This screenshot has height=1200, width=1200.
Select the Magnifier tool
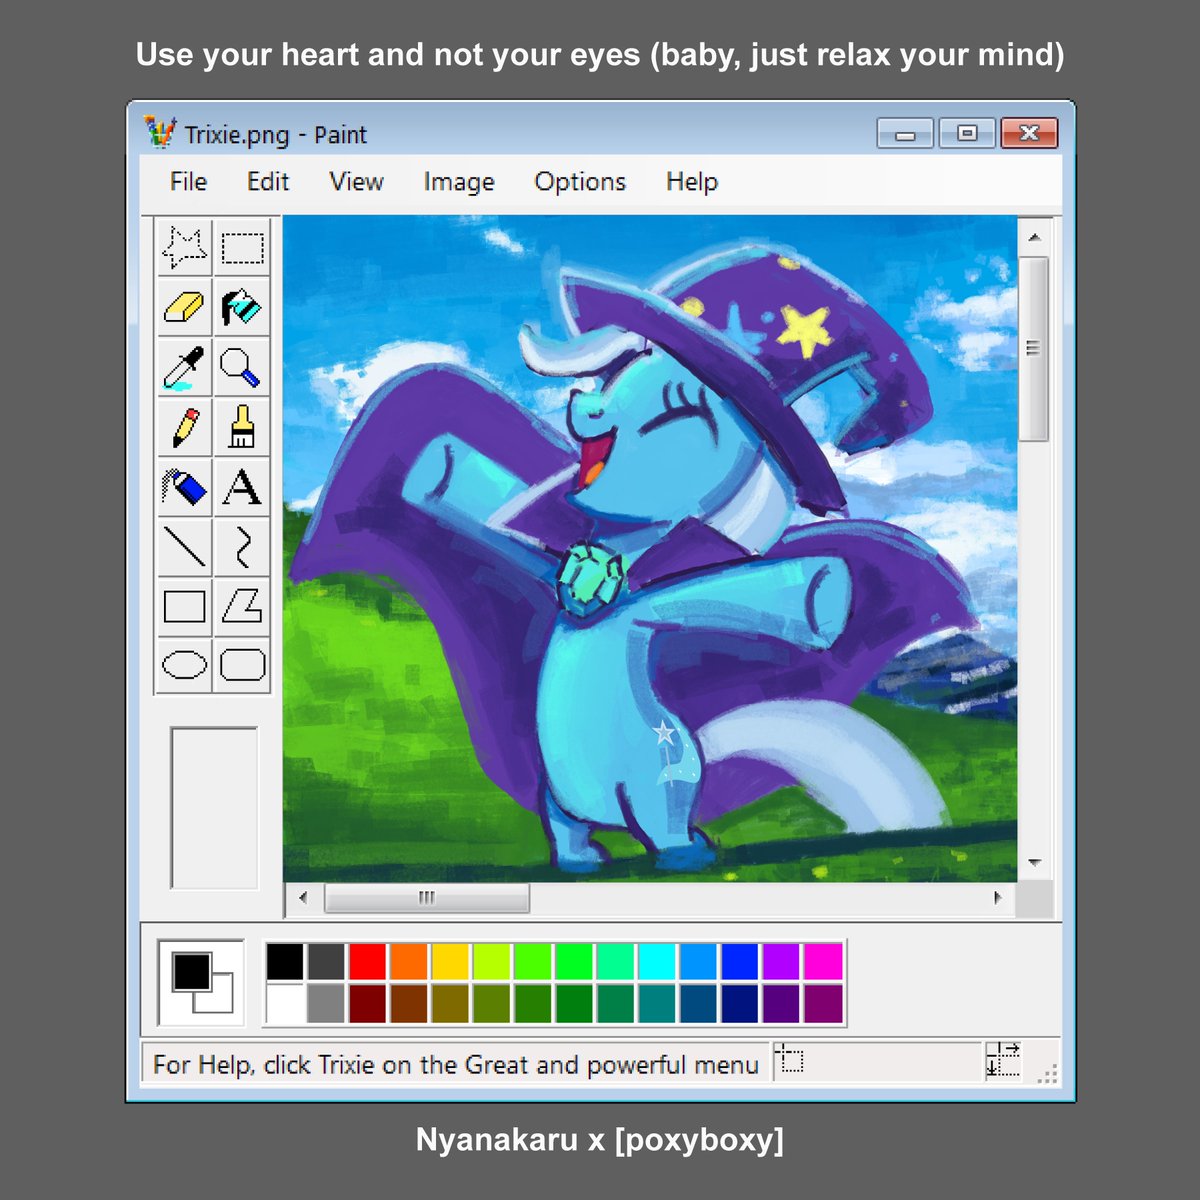(x=242, y=367)
